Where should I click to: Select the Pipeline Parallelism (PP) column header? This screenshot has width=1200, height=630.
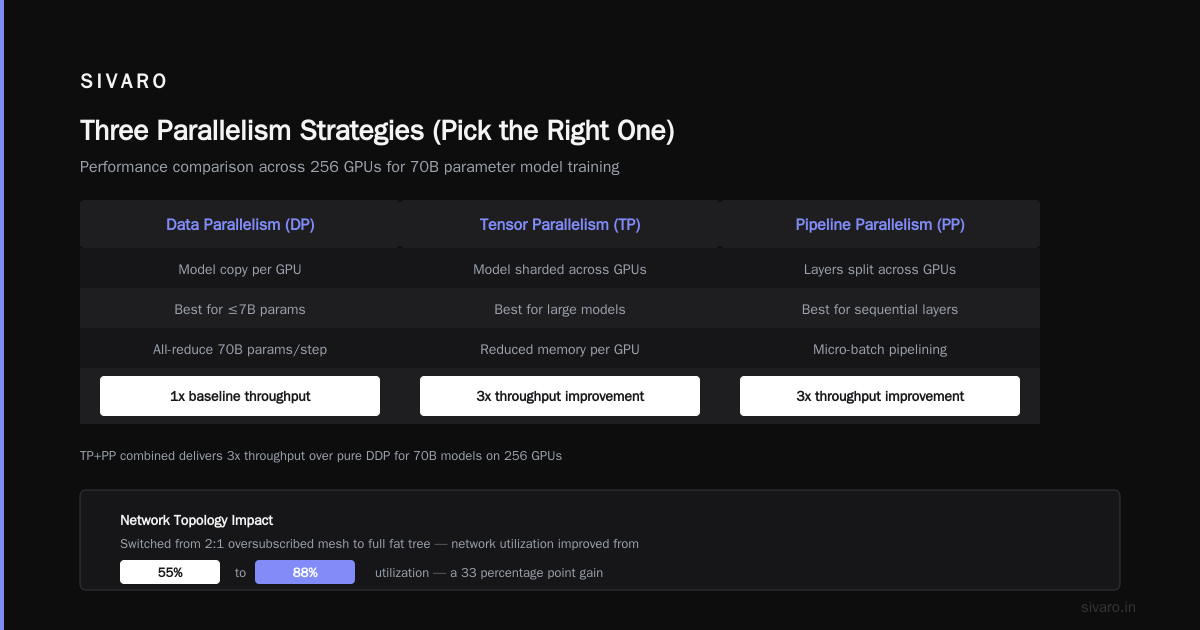click(x=880, y=224)
